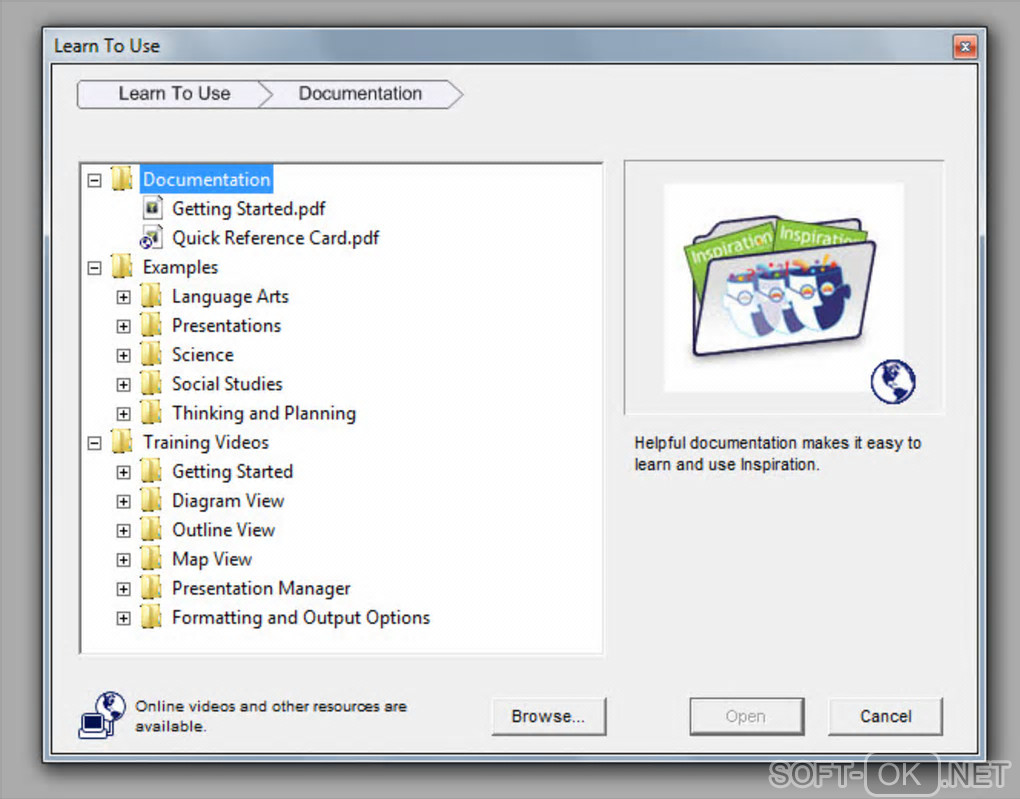Viewport: 1020px width, 799px height.
Task: Click the Documentation folder icon
Action: pyautogui.click(x=122, y=179)
